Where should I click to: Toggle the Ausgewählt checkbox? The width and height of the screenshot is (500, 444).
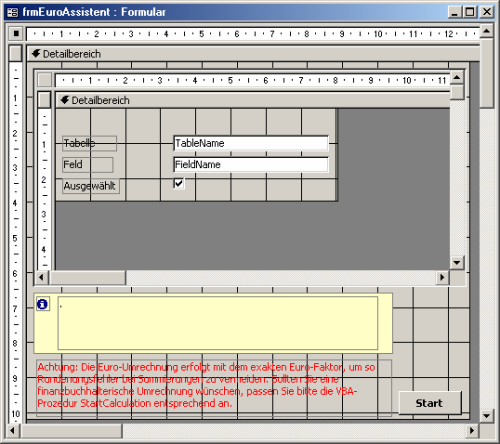click(x=179, y=184)
